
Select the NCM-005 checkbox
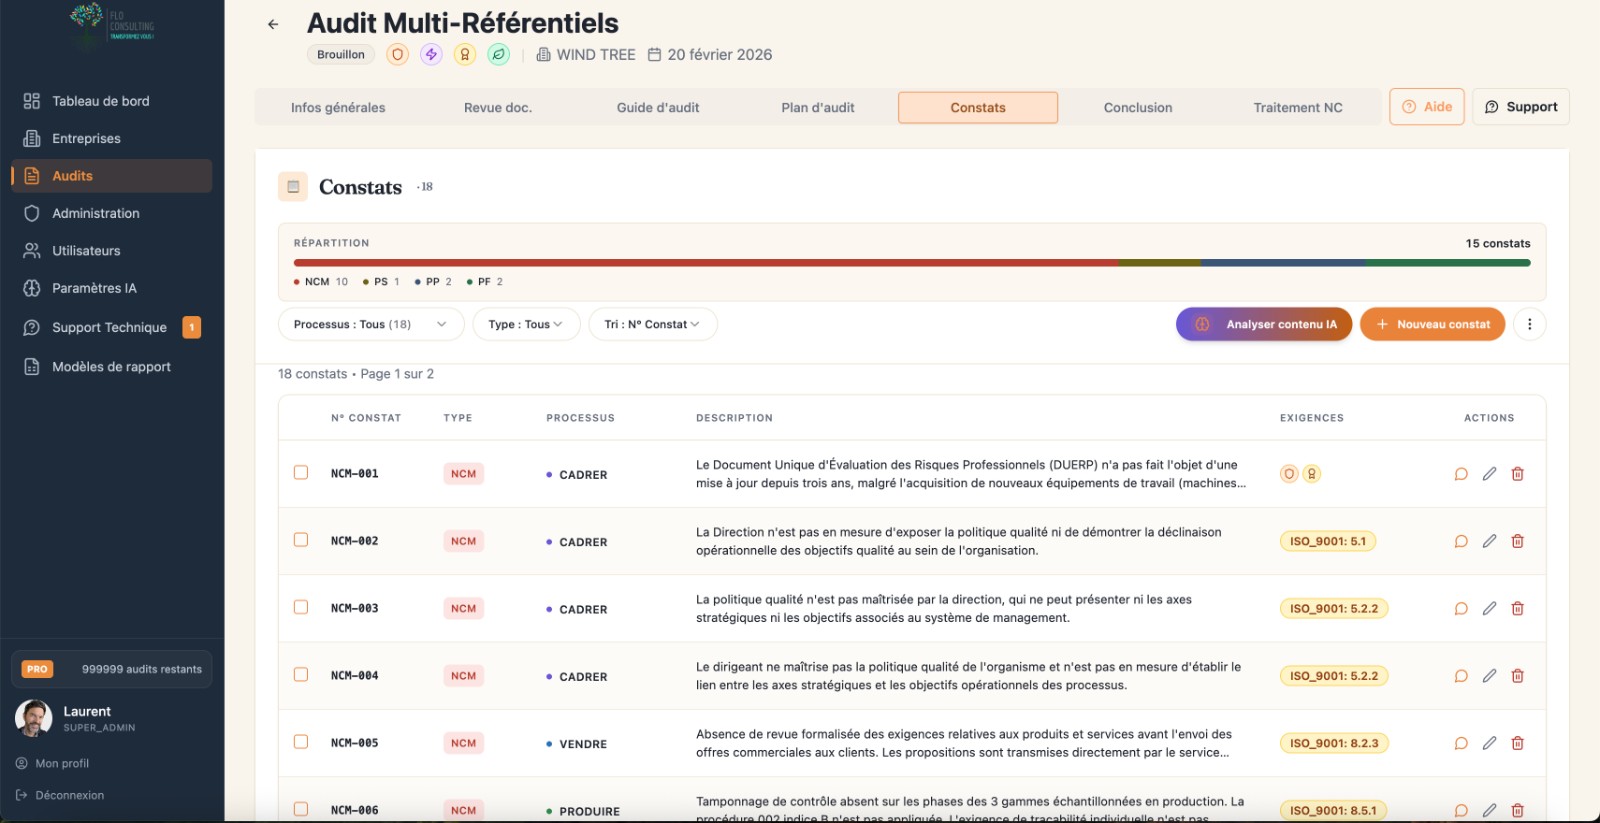click(301, 742)
